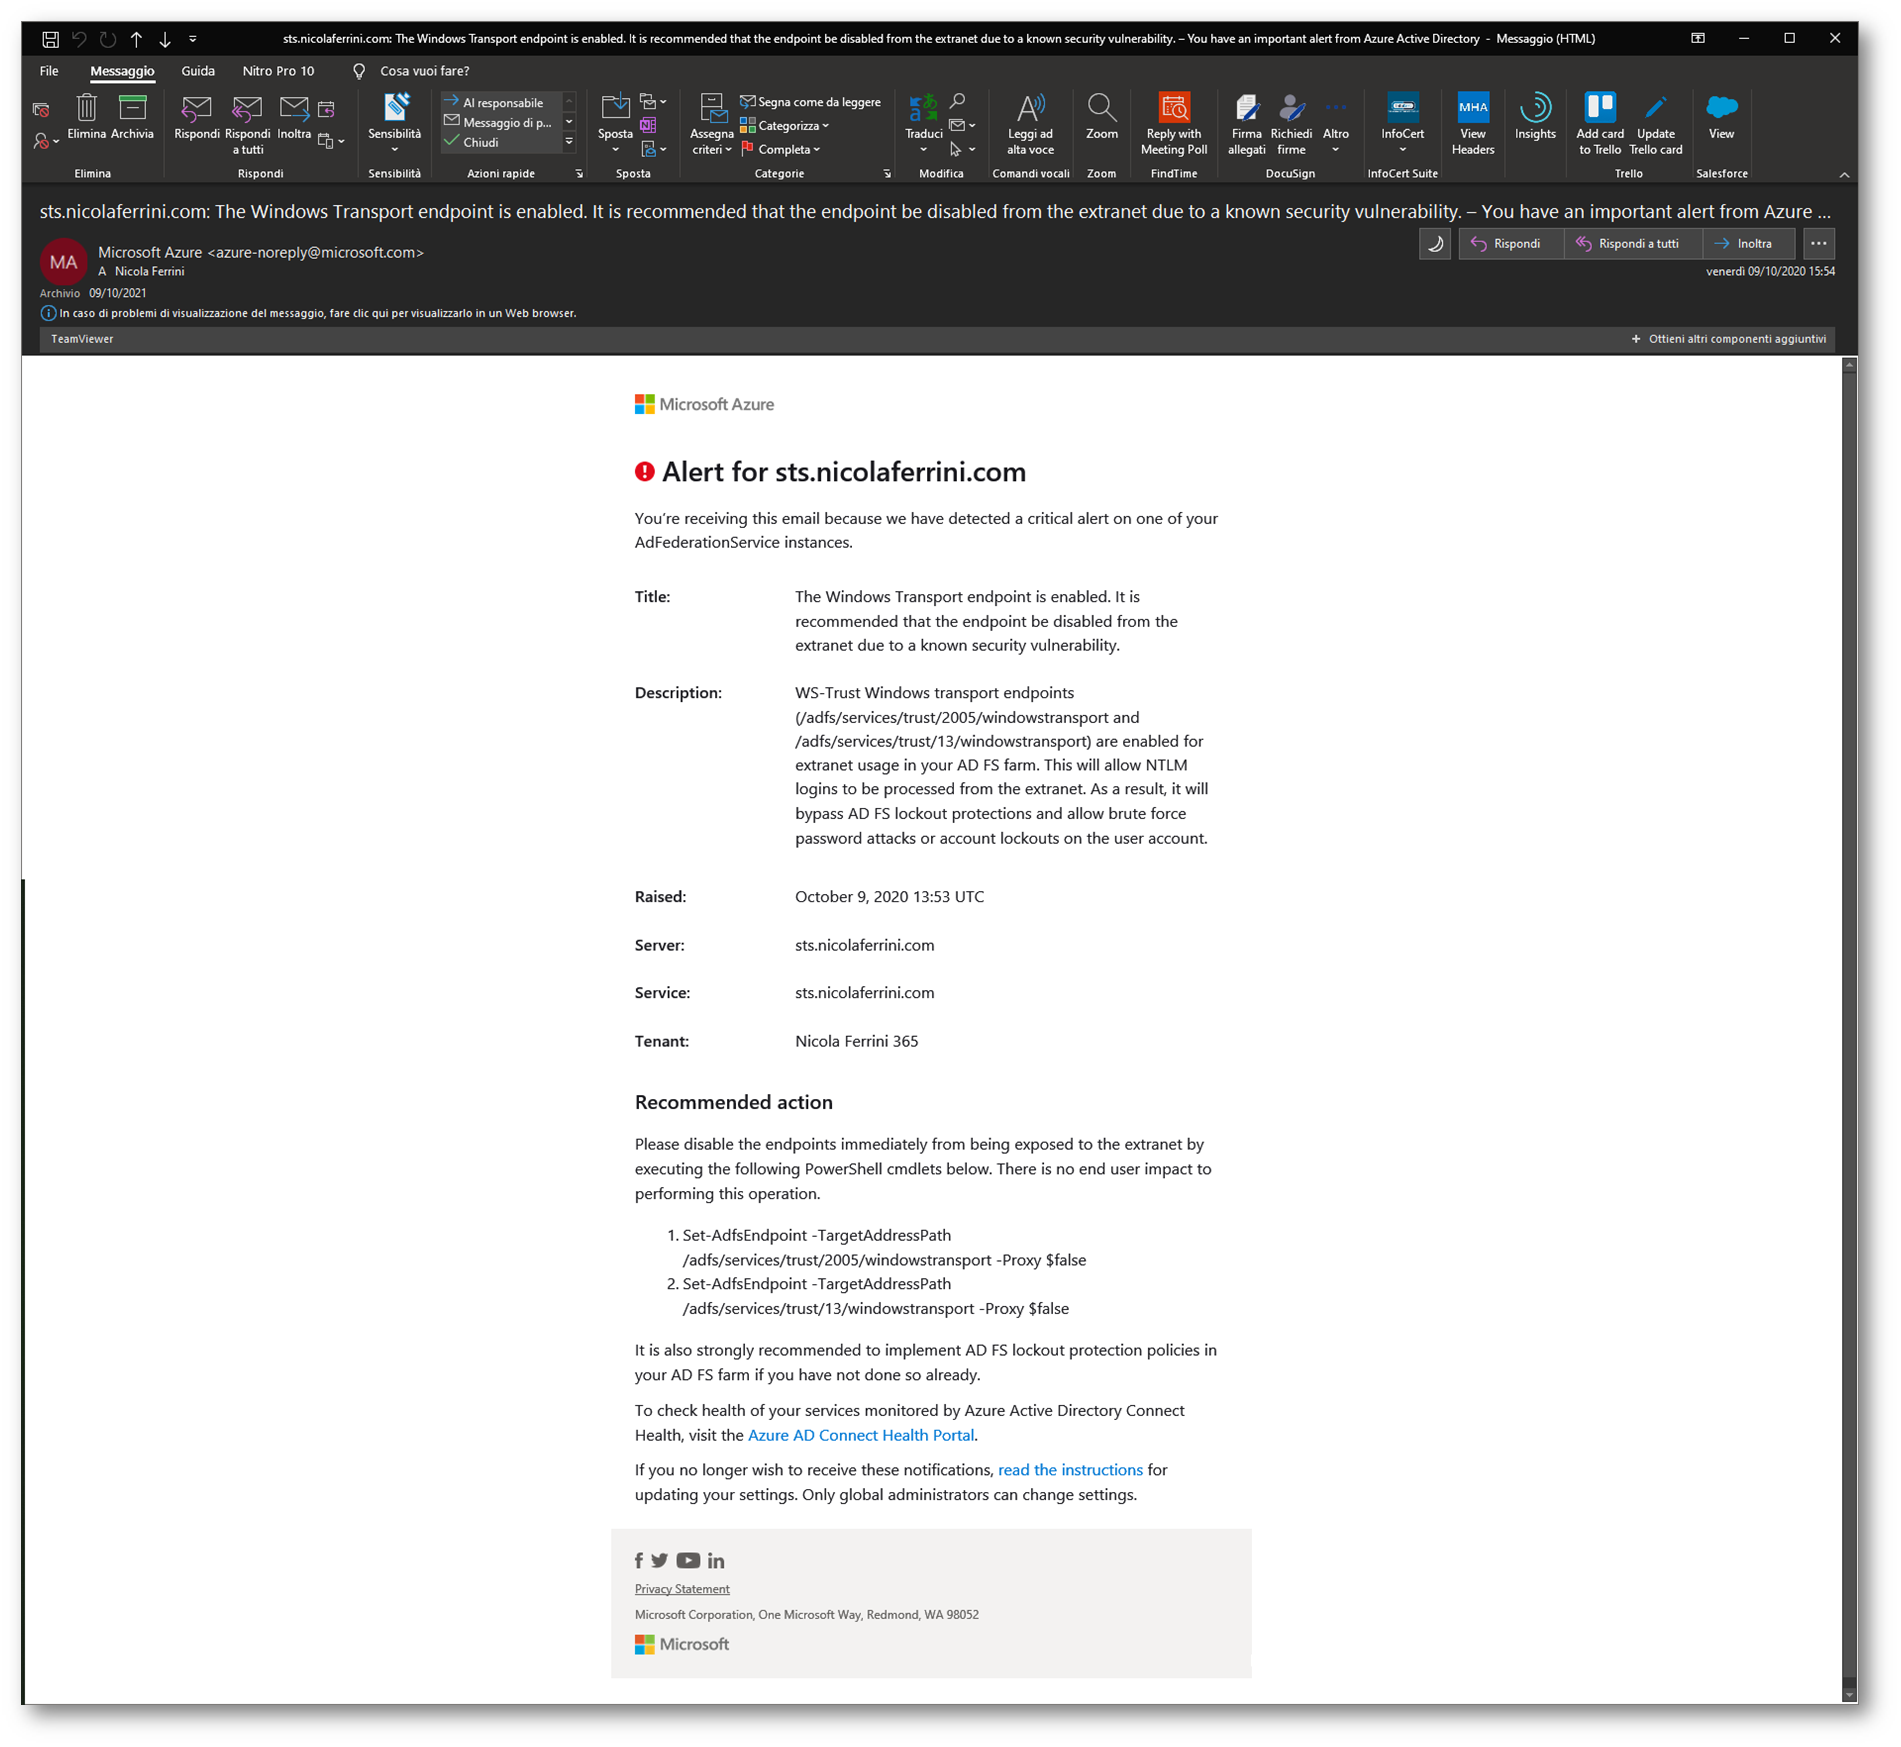This screenshot has width=1901, height=1747.
Task: Click Segna come da leggere
Action: (x=810, y=102)
